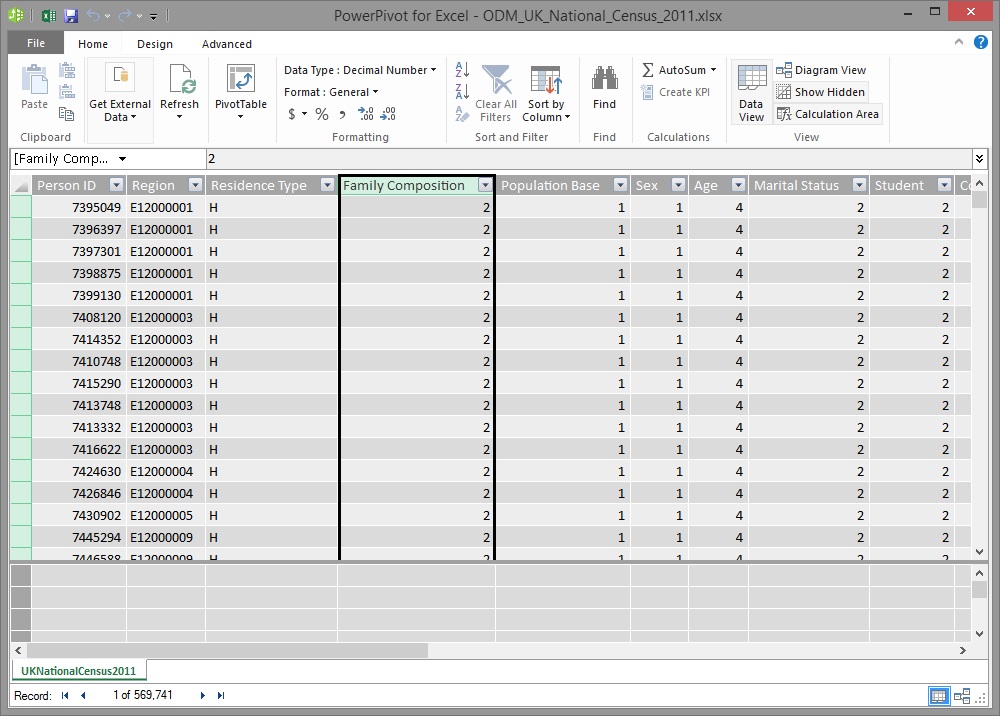
Task: Collapse the ribbon with the chevron
Action: 959,42
